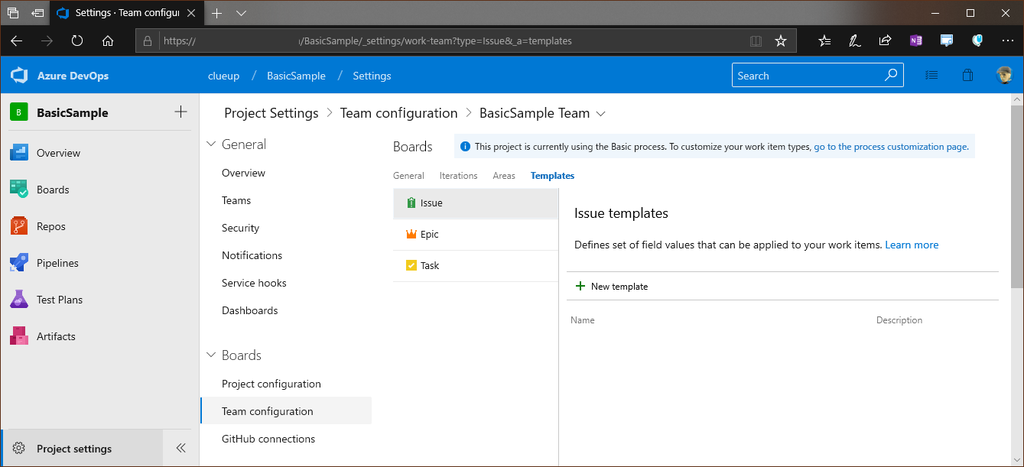
Task: Open a new browser tab
Action: pyautogui.click(x=217, y=12)
